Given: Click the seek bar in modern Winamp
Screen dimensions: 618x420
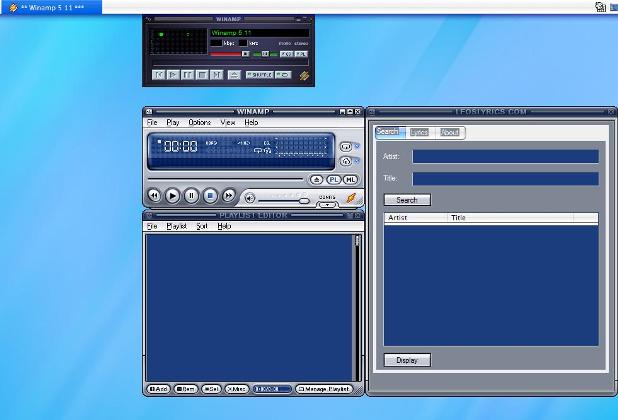Looking at the screenshot, I should point(225,179).
